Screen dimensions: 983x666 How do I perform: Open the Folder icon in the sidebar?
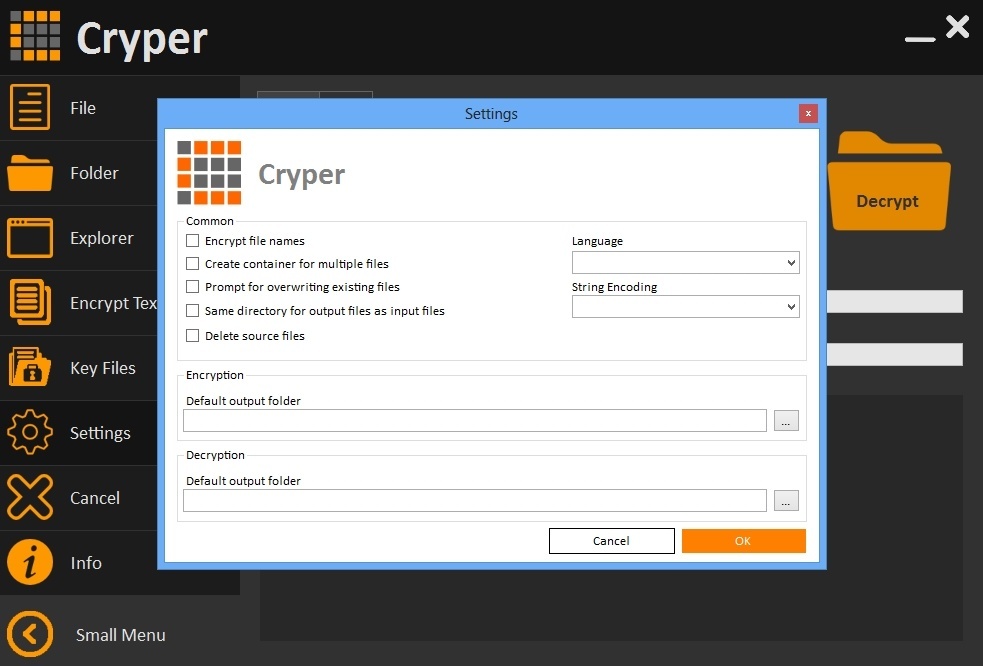pos(29,172)
